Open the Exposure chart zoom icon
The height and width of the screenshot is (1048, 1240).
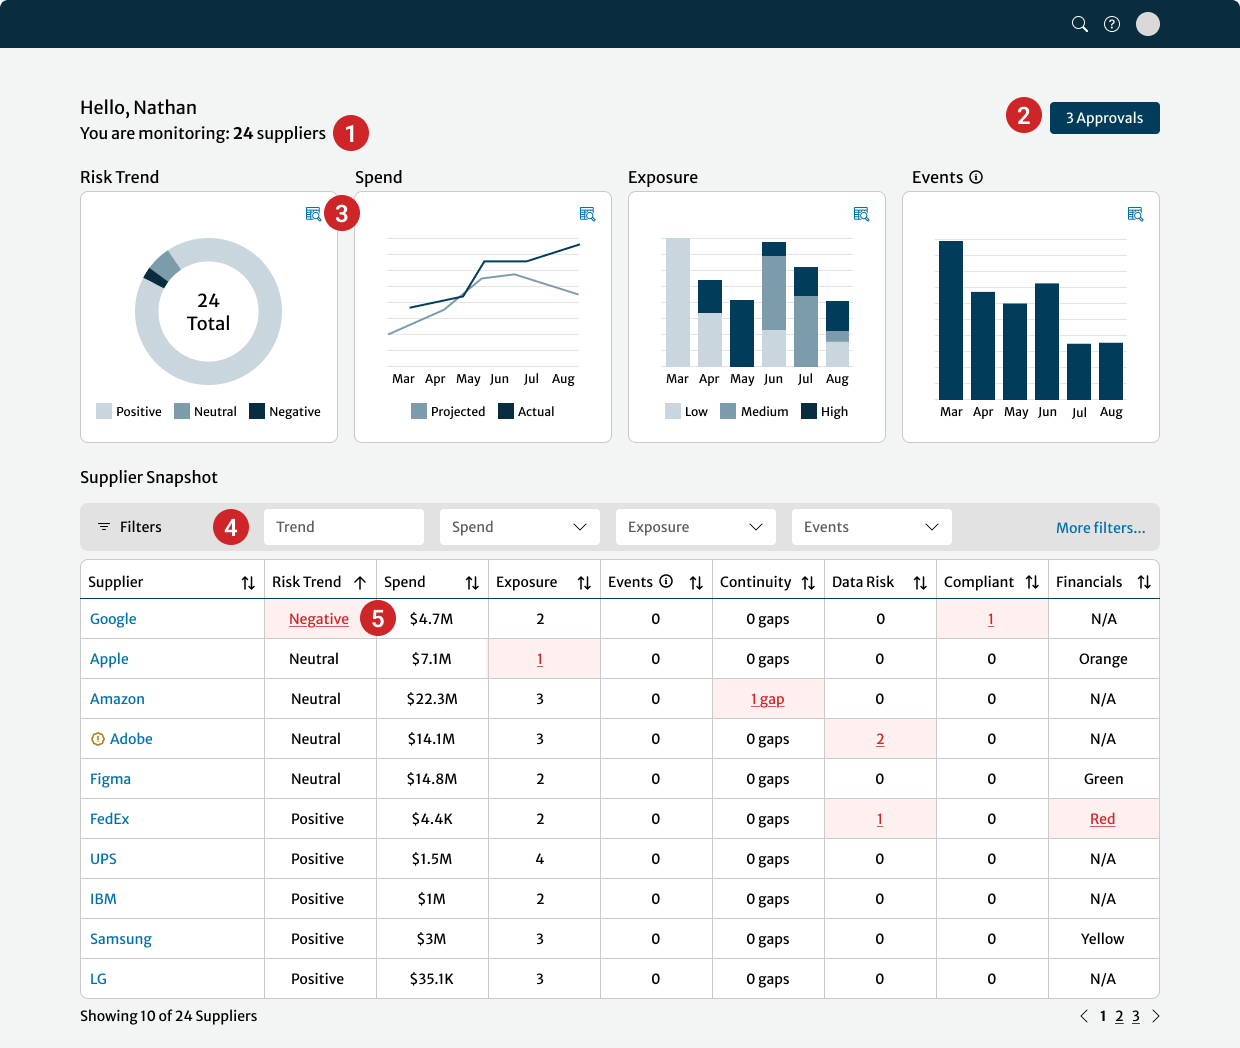click(862, 214)
